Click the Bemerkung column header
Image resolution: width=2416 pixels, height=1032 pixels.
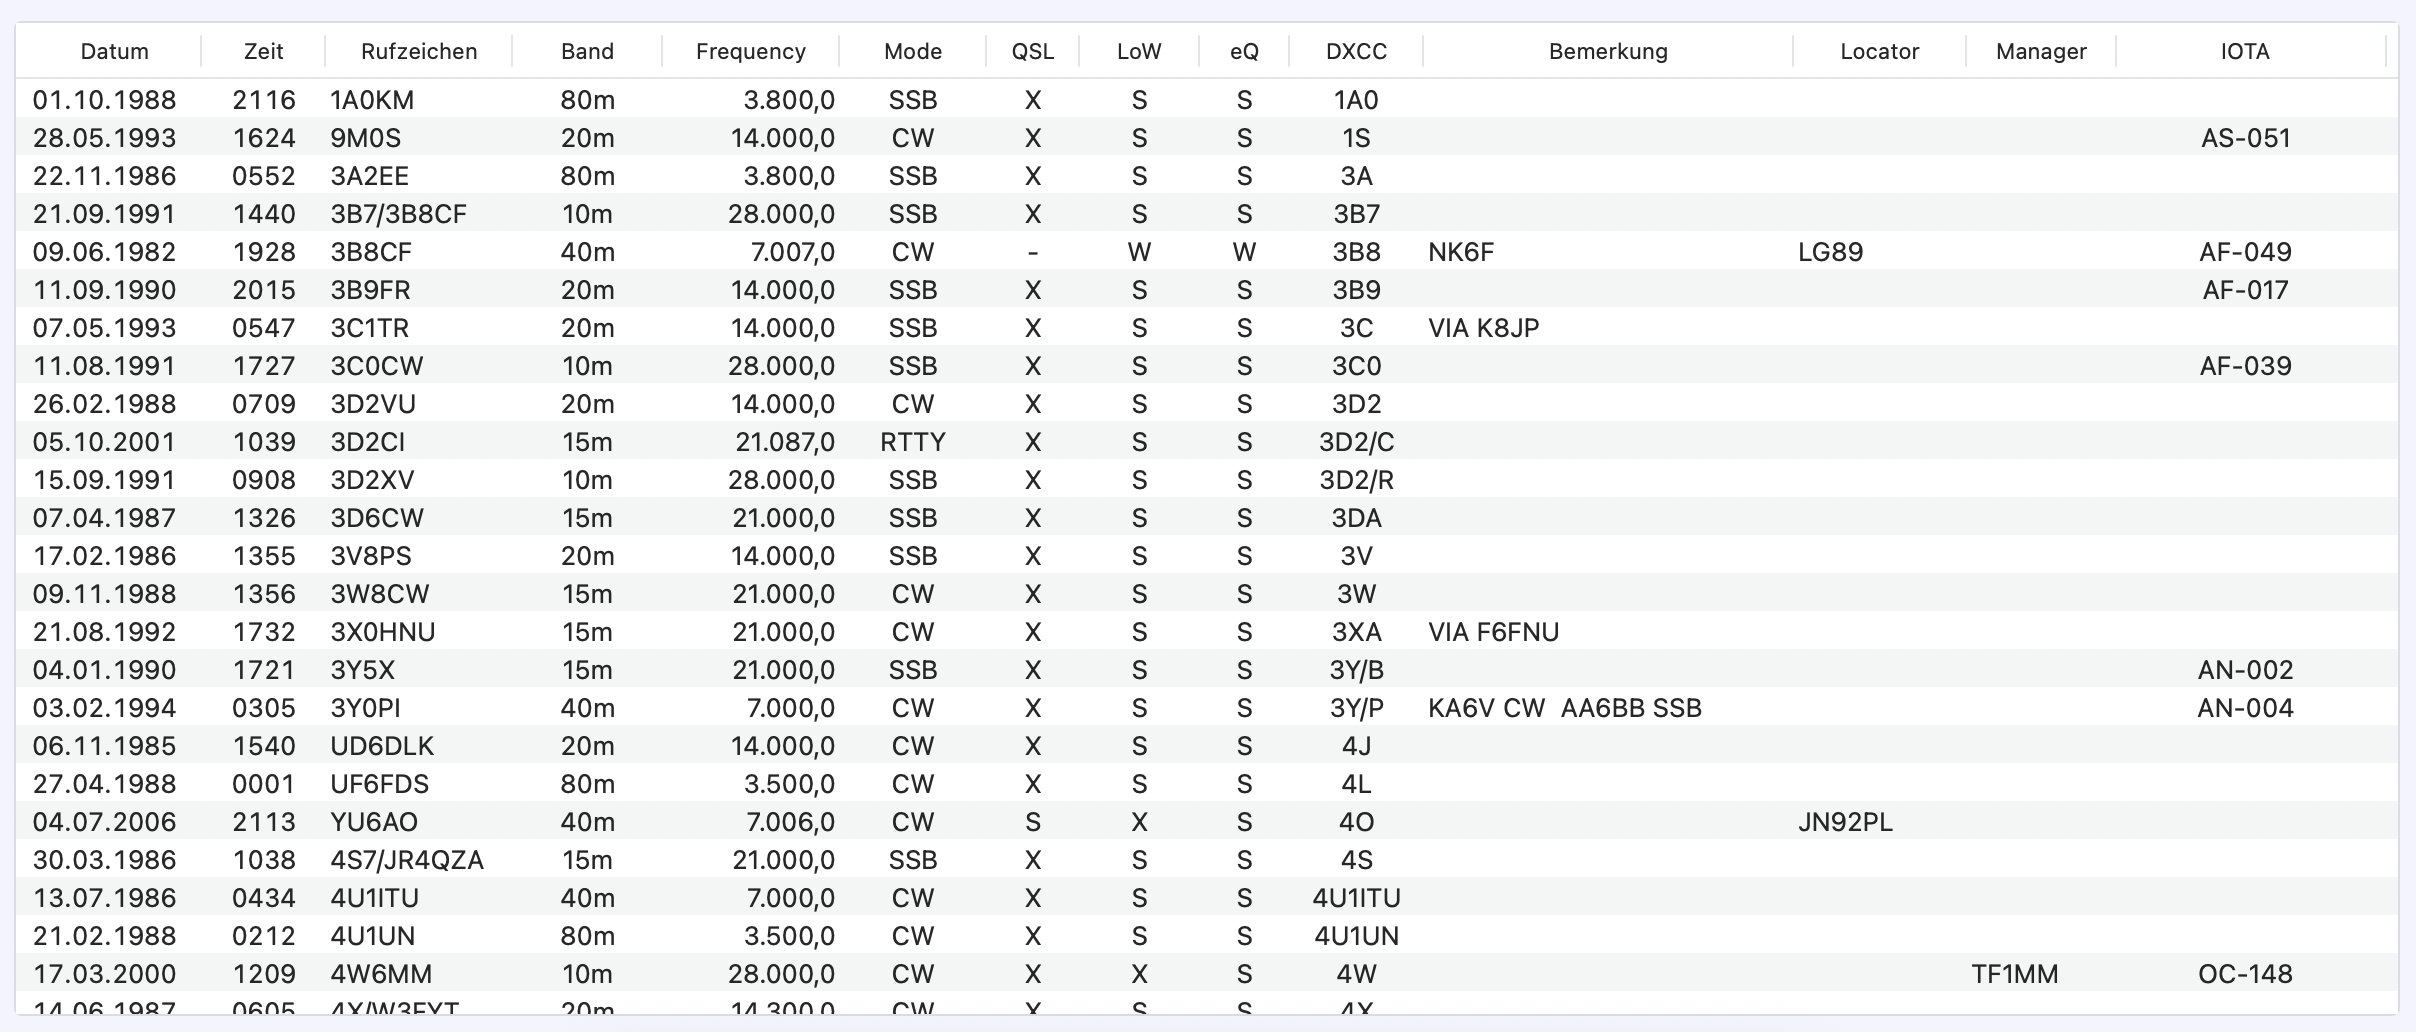1607,51
